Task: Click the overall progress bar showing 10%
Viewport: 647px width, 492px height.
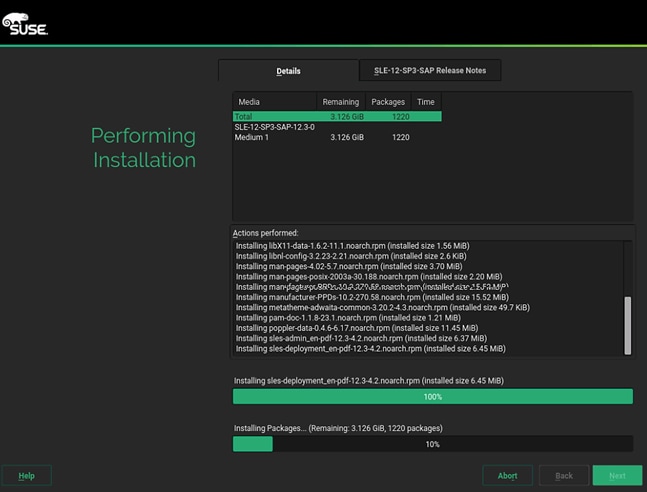Action: click(432, 444)
